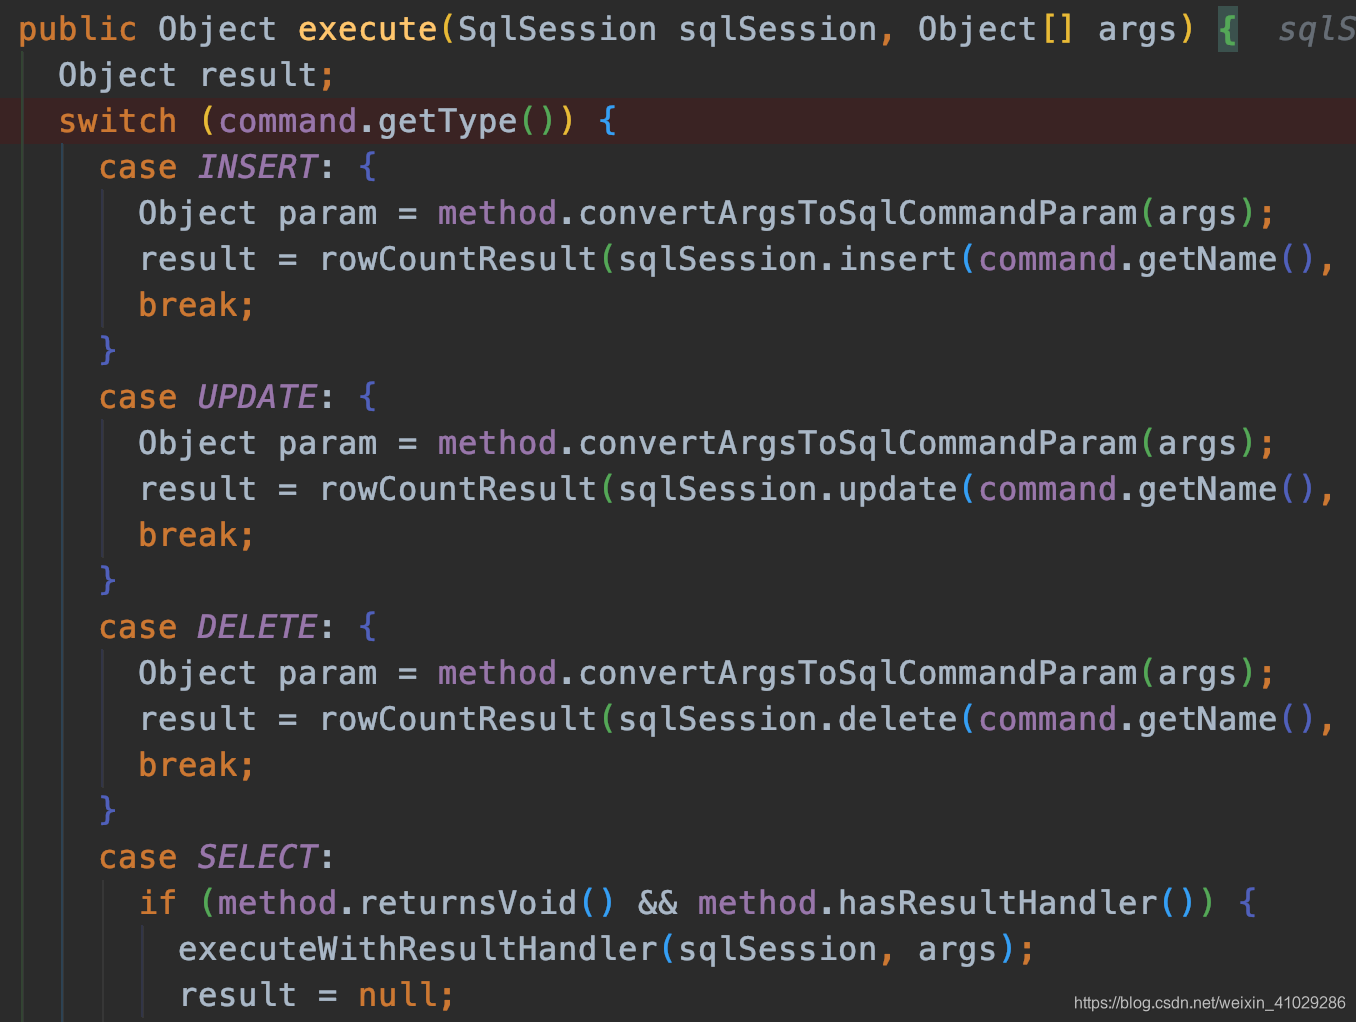1356x1022 pixels.
Task: Click "convertArgsToSqlCommandParam" in the DELETE case
Action: click(858, 674)
